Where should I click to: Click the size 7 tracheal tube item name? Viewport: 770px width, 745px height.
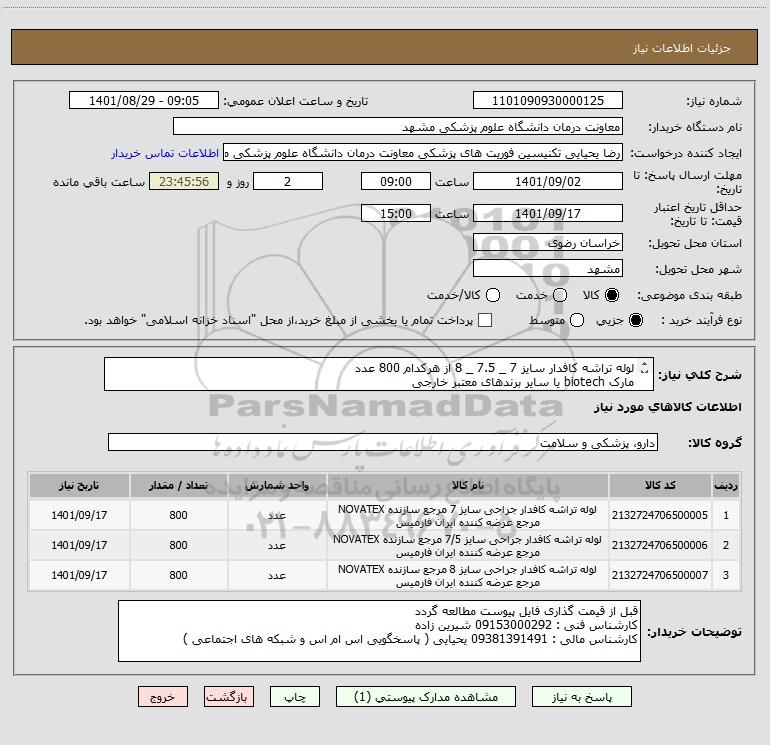[468, 516]
